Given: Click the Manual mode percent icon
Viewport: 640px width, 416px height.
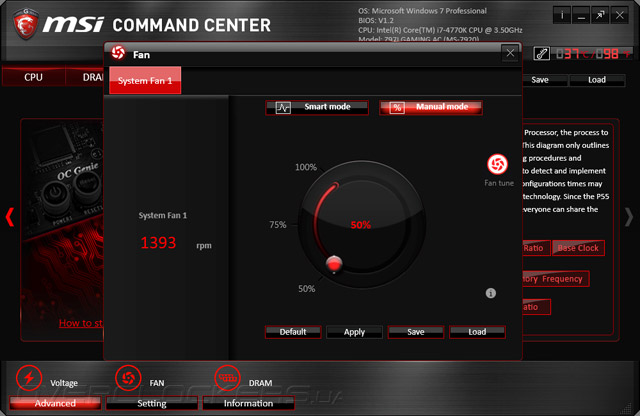Looking at the screenshot, I should pos(397,108).
